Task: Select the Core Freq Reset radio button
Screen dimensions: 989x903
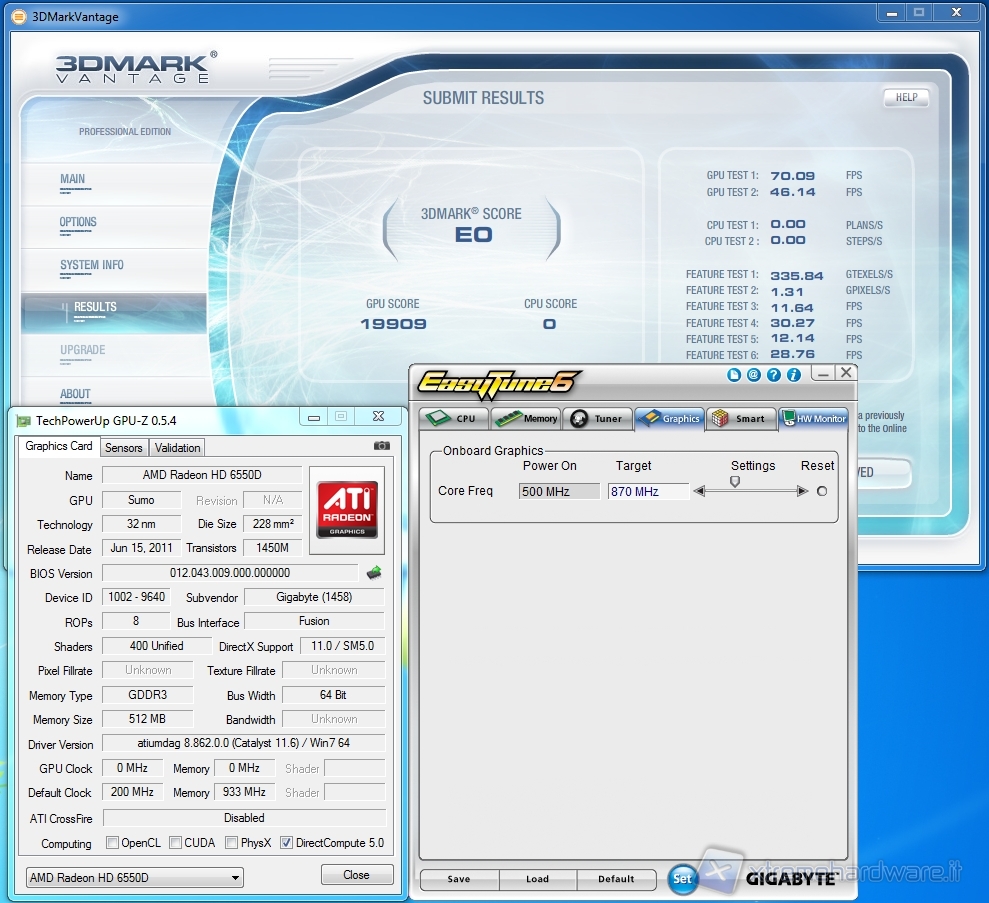Action: coord(822,491)
